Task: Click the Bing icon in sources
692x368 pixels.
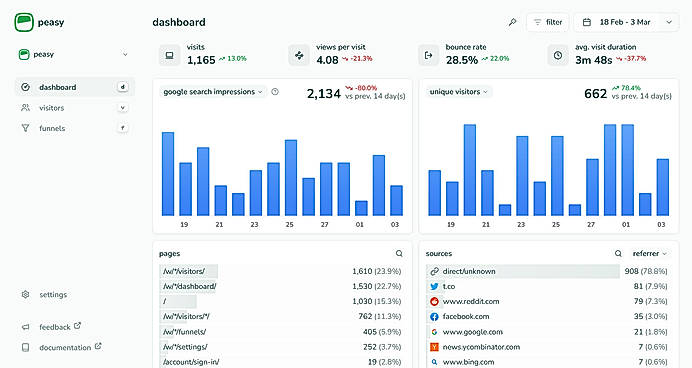Action: pos(434,362)
